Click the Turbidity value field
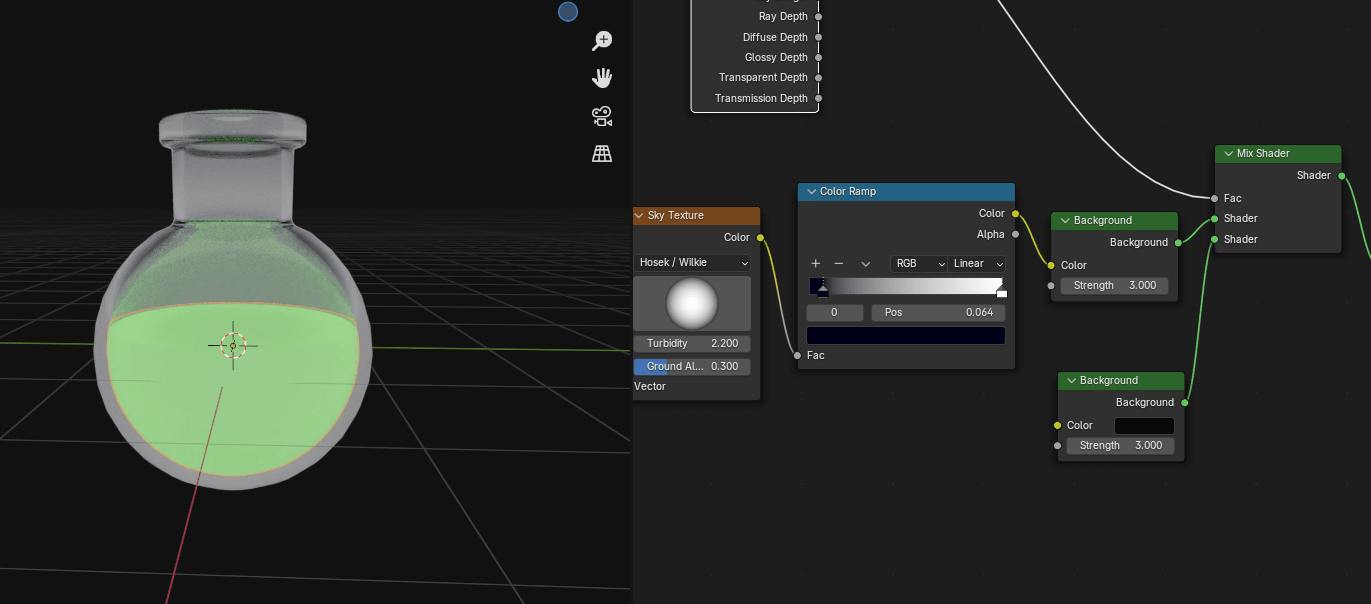The image size is (1371, 604). click(x=692, y=344)
